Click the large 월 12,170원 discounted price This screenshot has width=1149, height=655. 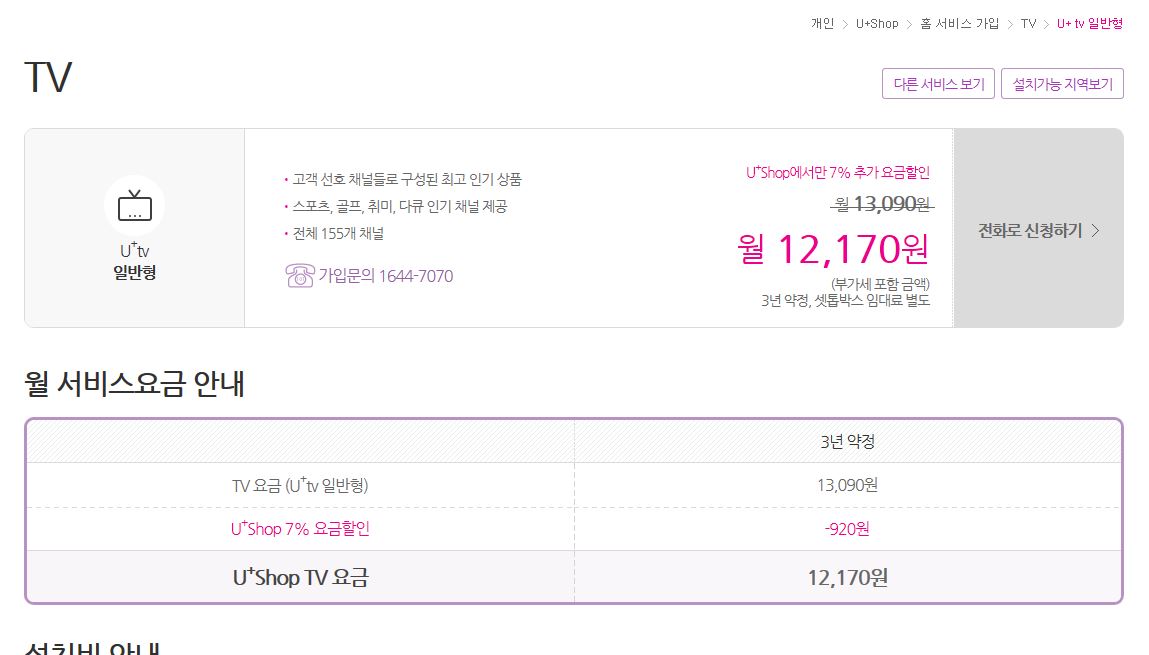coord(832,249)
